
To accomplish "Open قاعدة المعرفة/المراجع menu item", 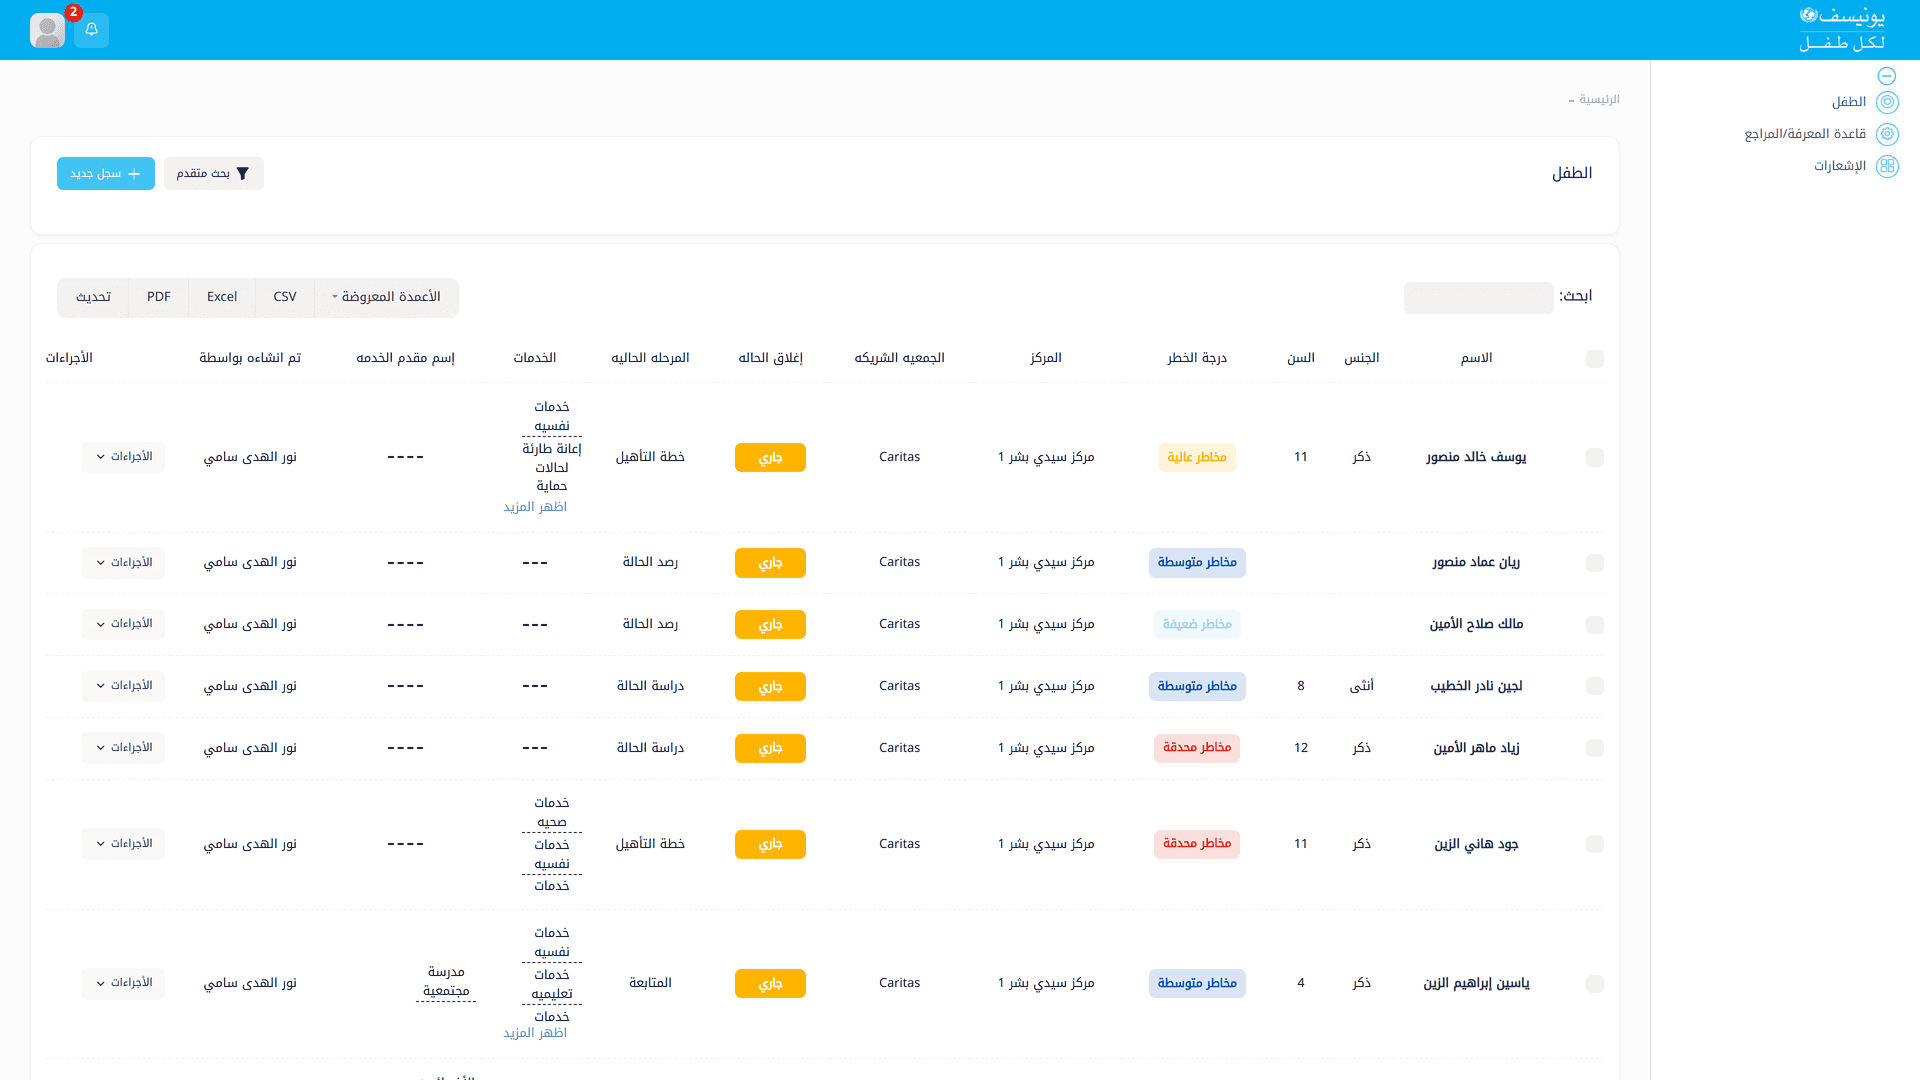I will [1805, 134].
